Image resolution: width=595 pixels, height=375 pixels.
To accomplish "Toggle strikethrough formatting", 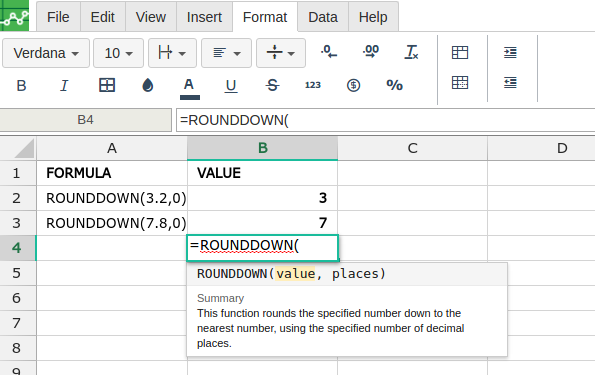I will click(272, 85).
